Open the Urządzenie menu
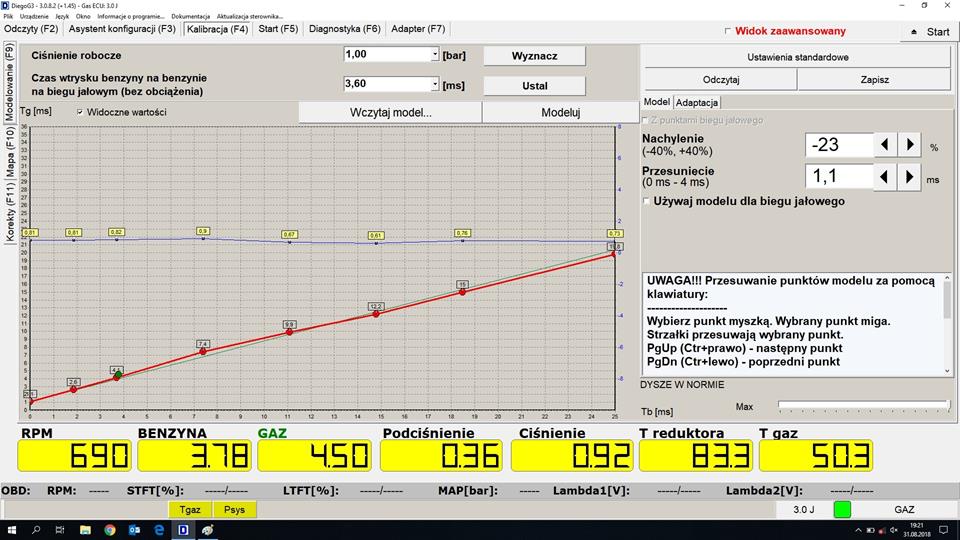The height and width of the screenshot is (540, 960). (34, 17)
